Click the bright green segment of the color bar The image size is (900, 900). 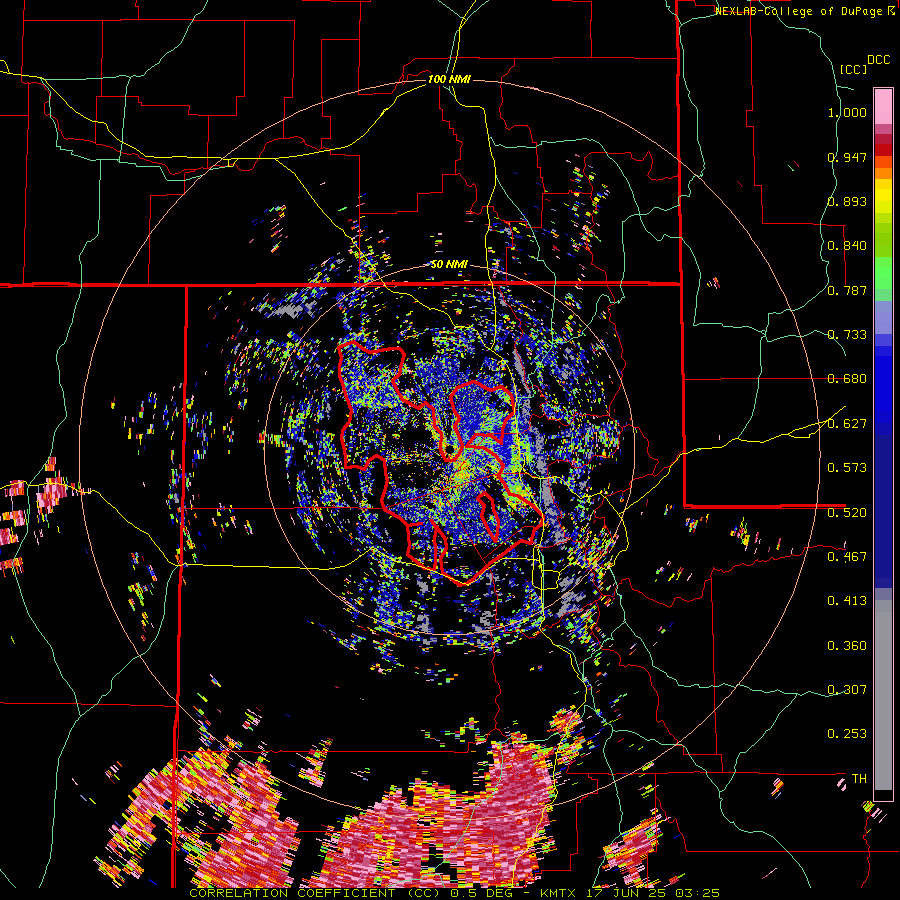coord(883,273)
